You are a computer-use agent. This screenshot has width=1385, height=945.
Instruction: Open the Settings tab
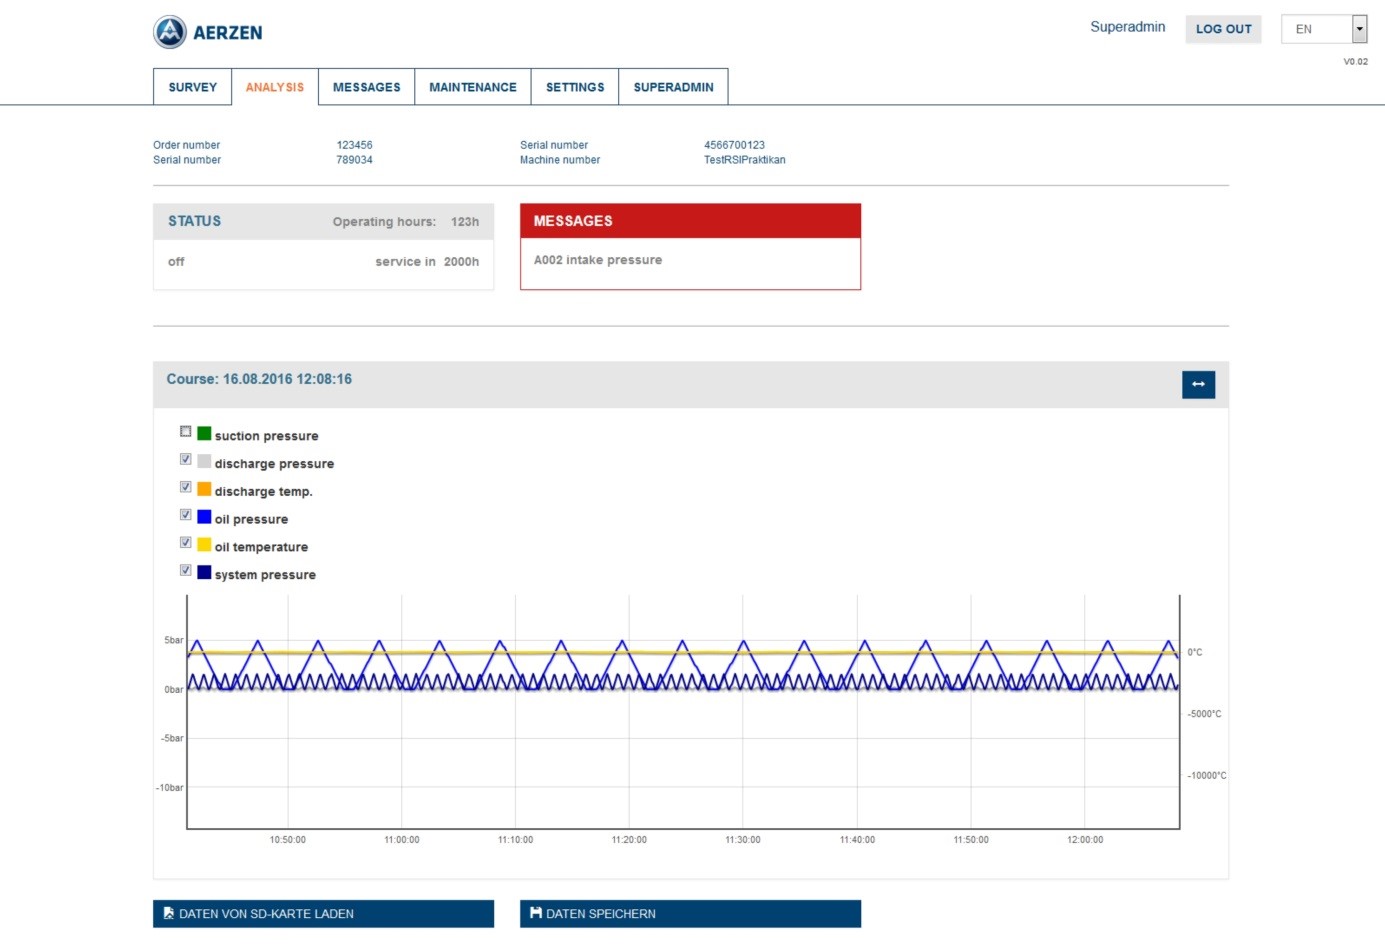575,87
